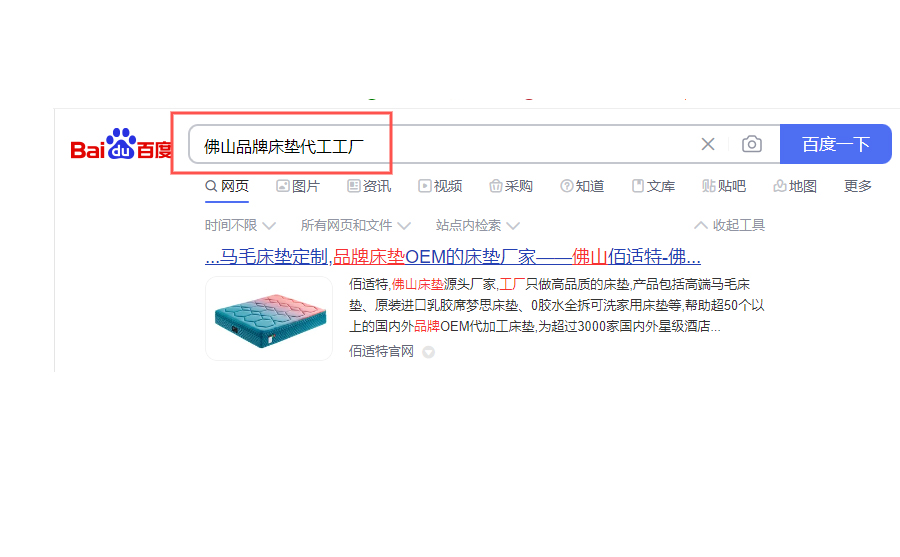Click the 百度一下 search button

[x=836, y=144]
